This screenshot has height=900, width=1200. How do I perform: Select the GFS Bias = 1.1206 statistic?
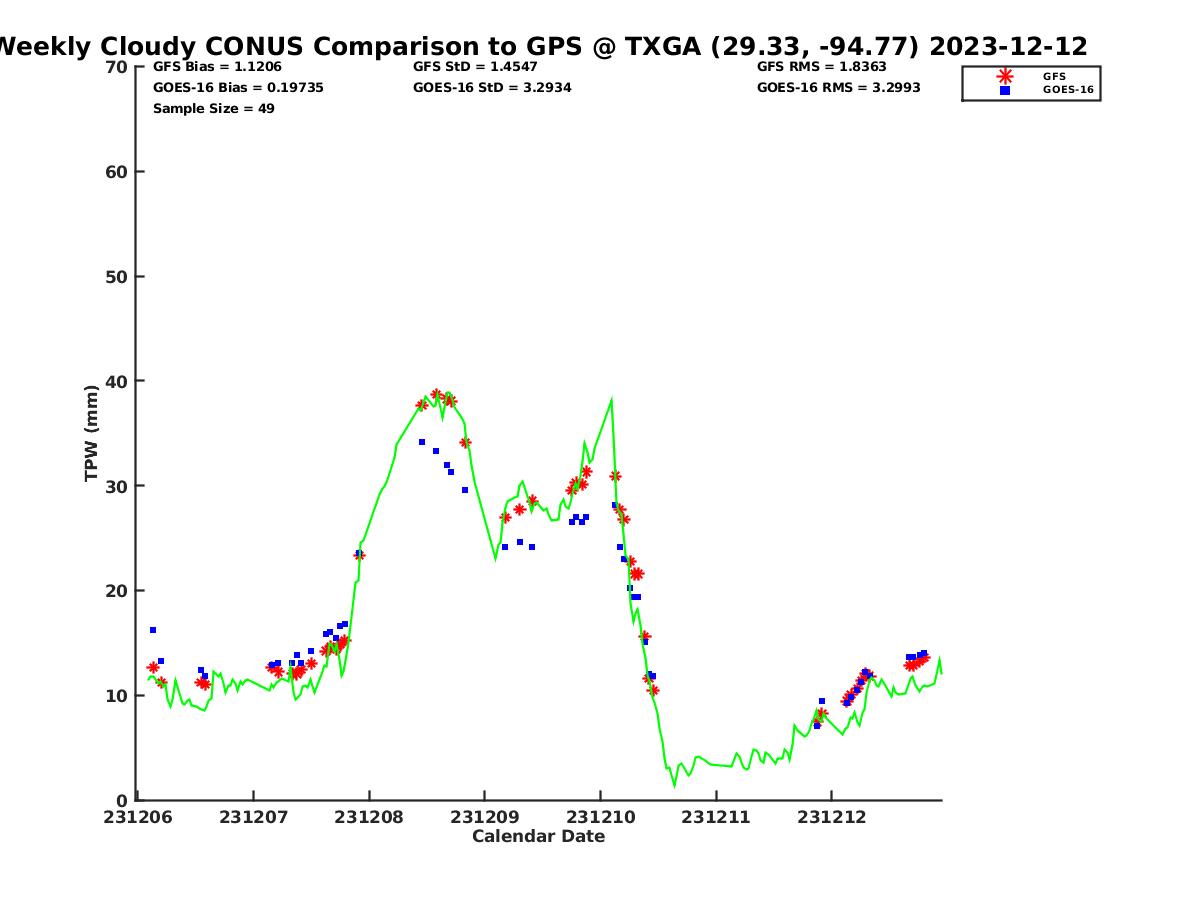[217, 67]
